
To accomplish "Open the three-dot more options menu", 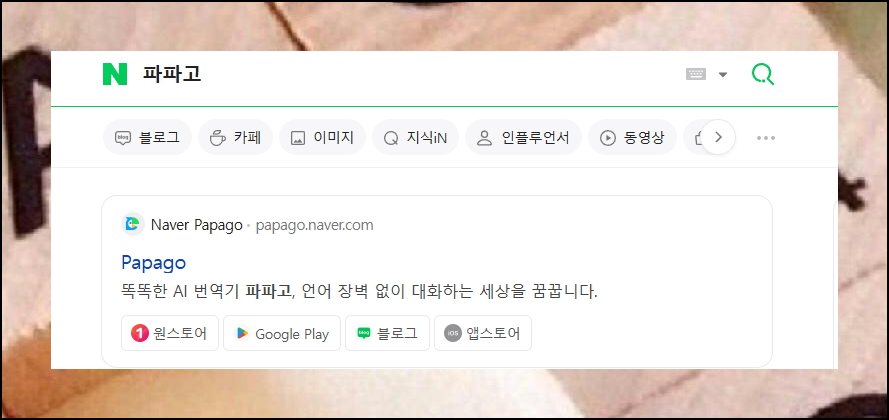I will [766, 138].
